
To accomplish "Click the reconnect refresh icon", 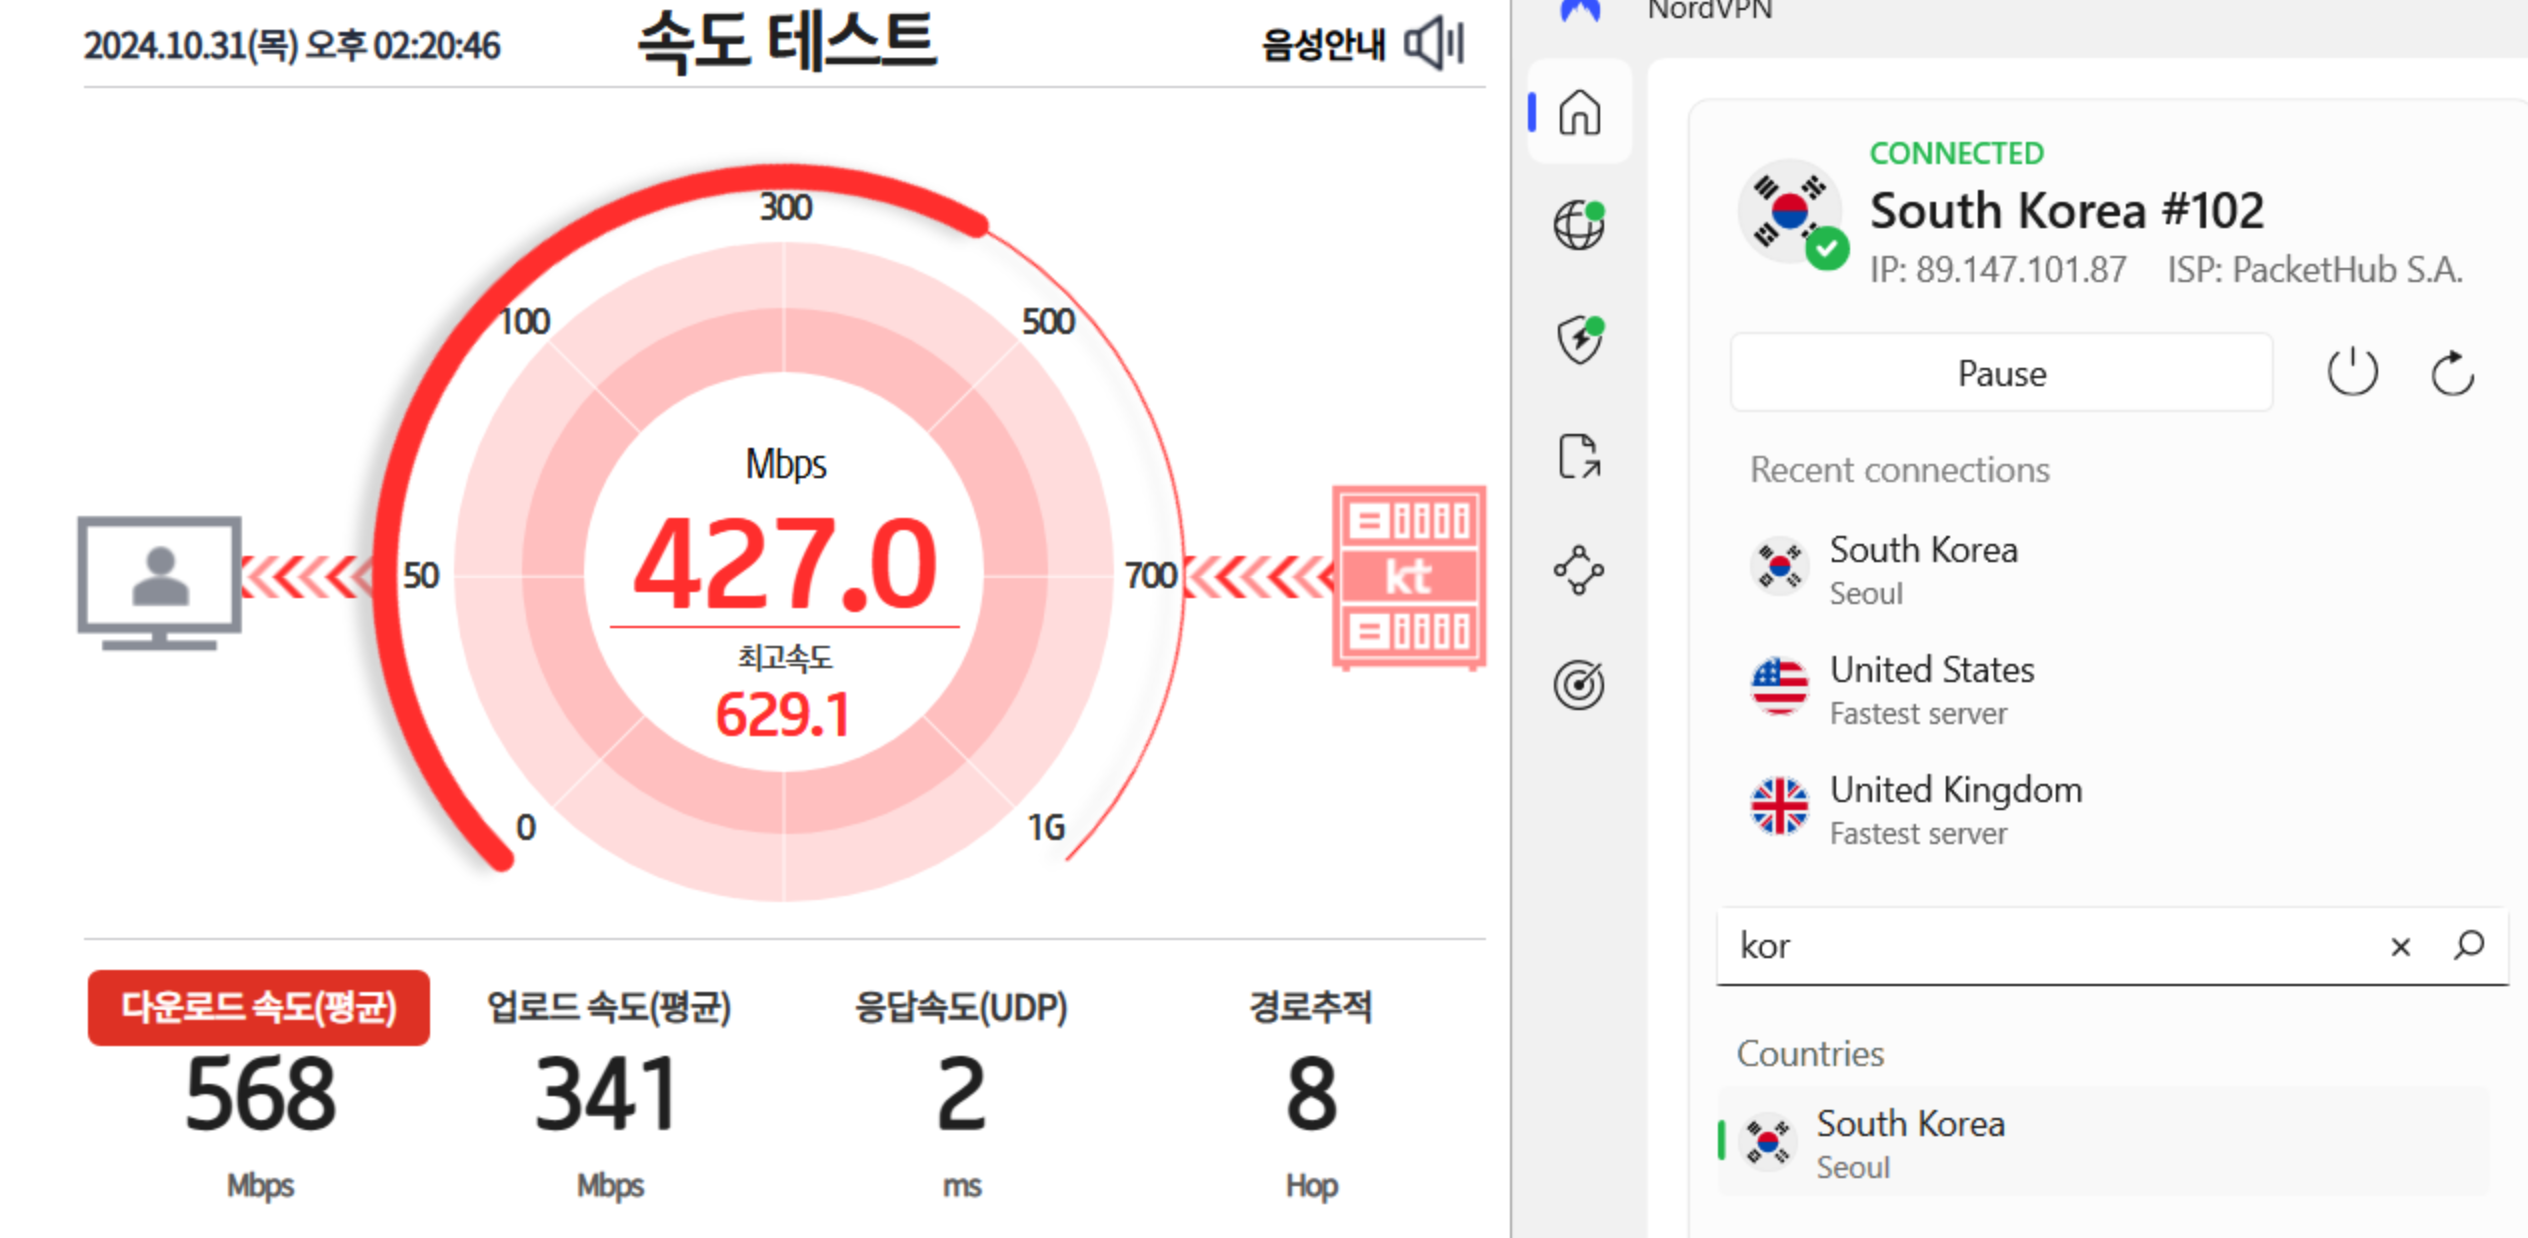I will click(2452, 374).
